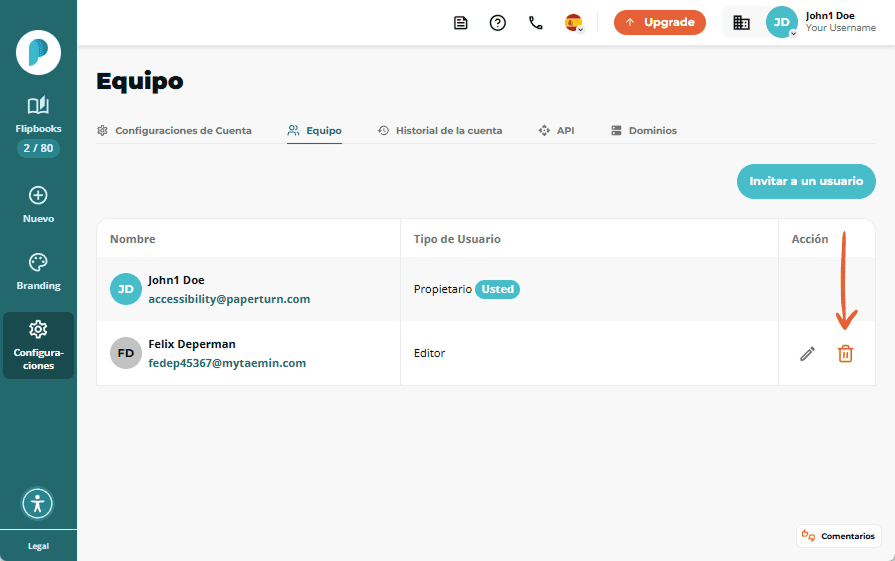Click the Paperturn logo in sidebar
Viewport: 895px width, 561px height.
(38, 53)
